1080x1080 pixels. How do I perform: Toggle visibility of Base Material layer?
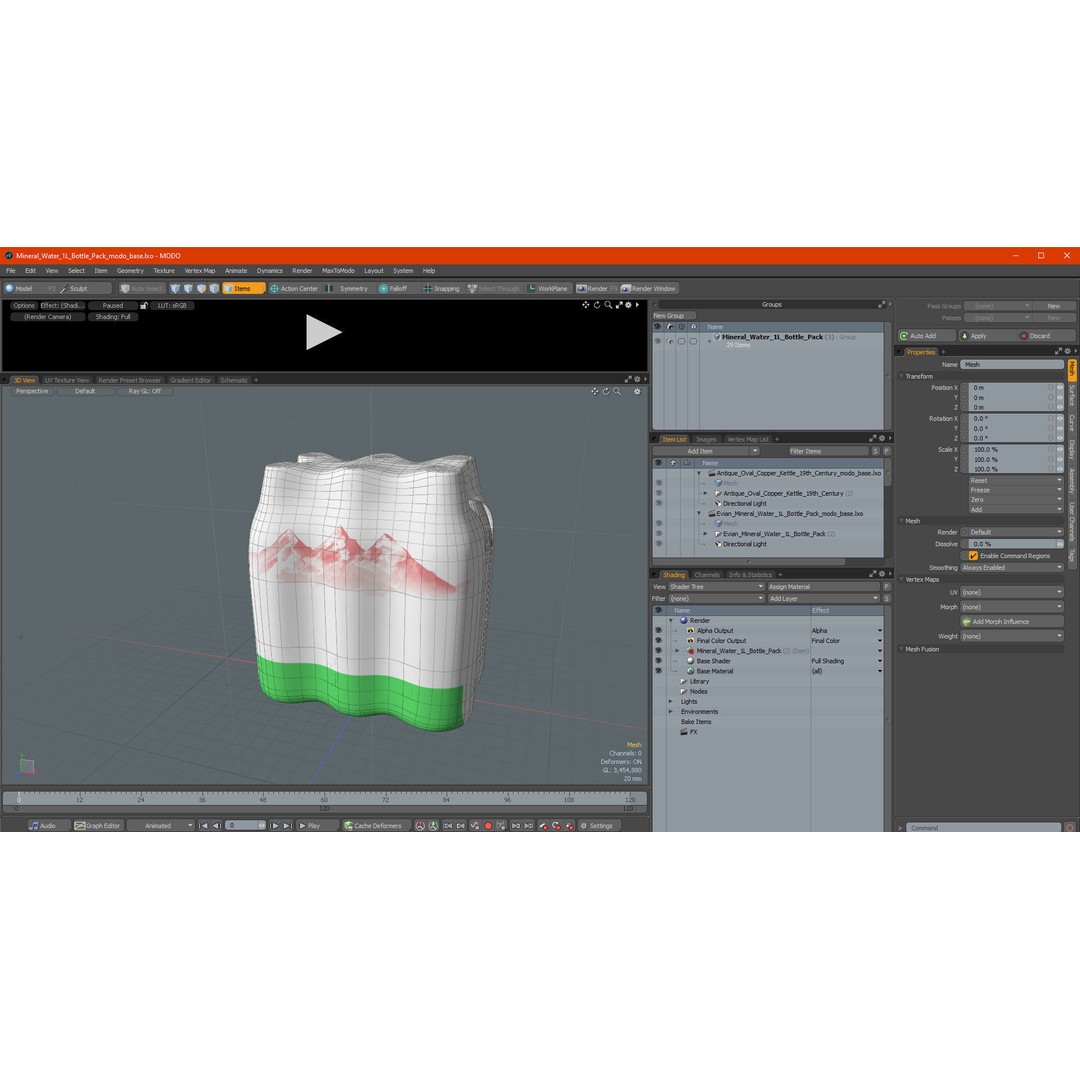click(x=658, y=671)
